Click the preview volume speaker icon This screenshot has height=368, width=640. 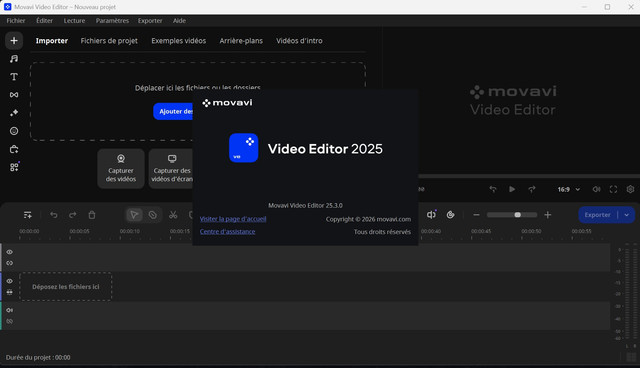coord(596,189)
